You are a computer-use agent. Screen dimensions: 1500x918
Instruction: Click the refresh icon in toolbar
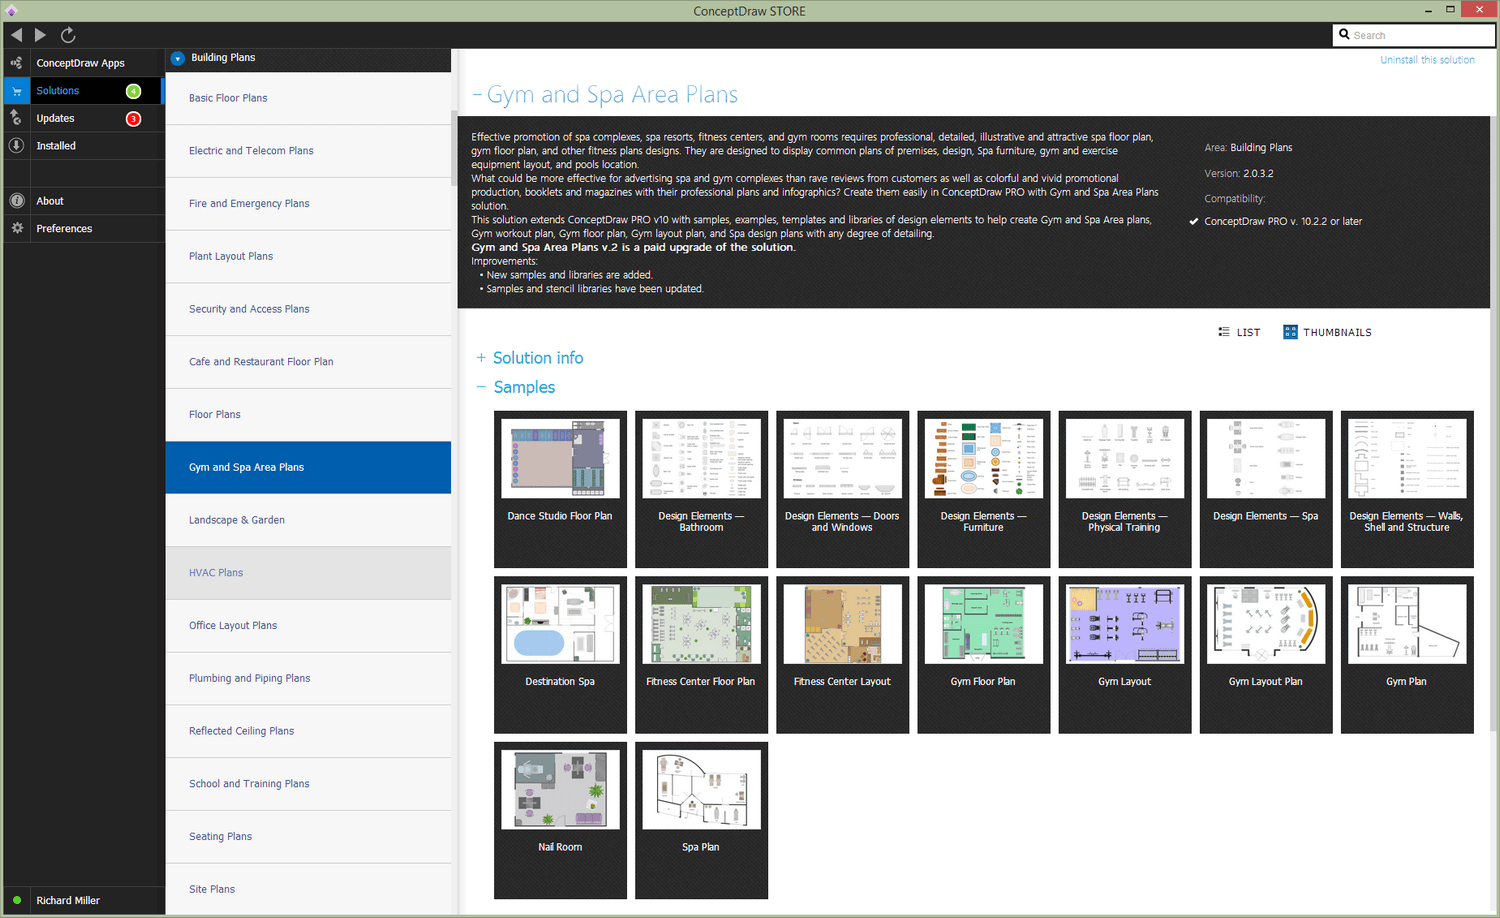click(68, 35)
